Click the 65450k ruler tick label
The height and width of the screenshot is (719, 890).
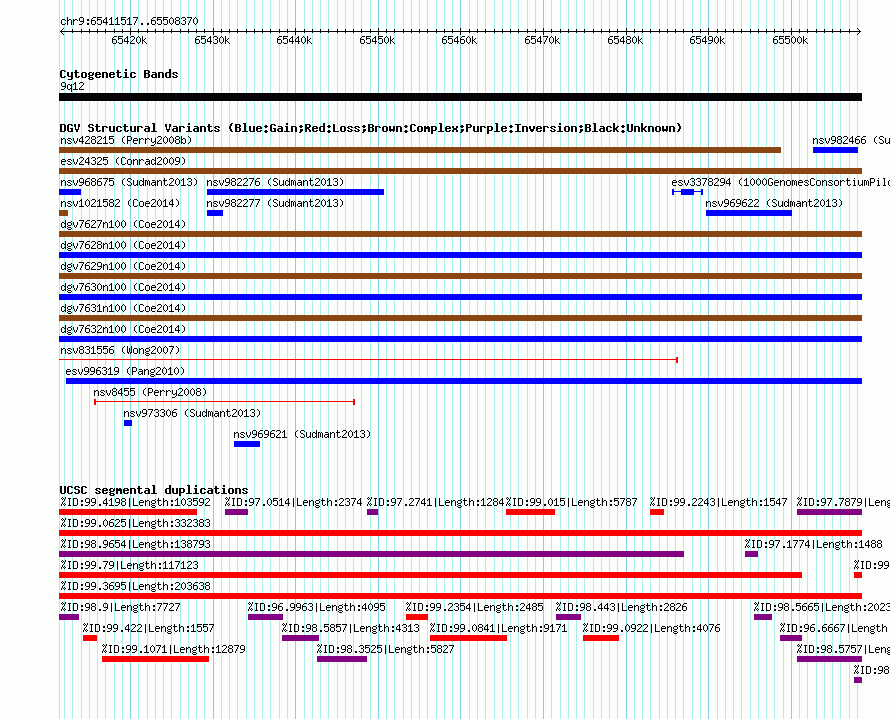(377, 40)
